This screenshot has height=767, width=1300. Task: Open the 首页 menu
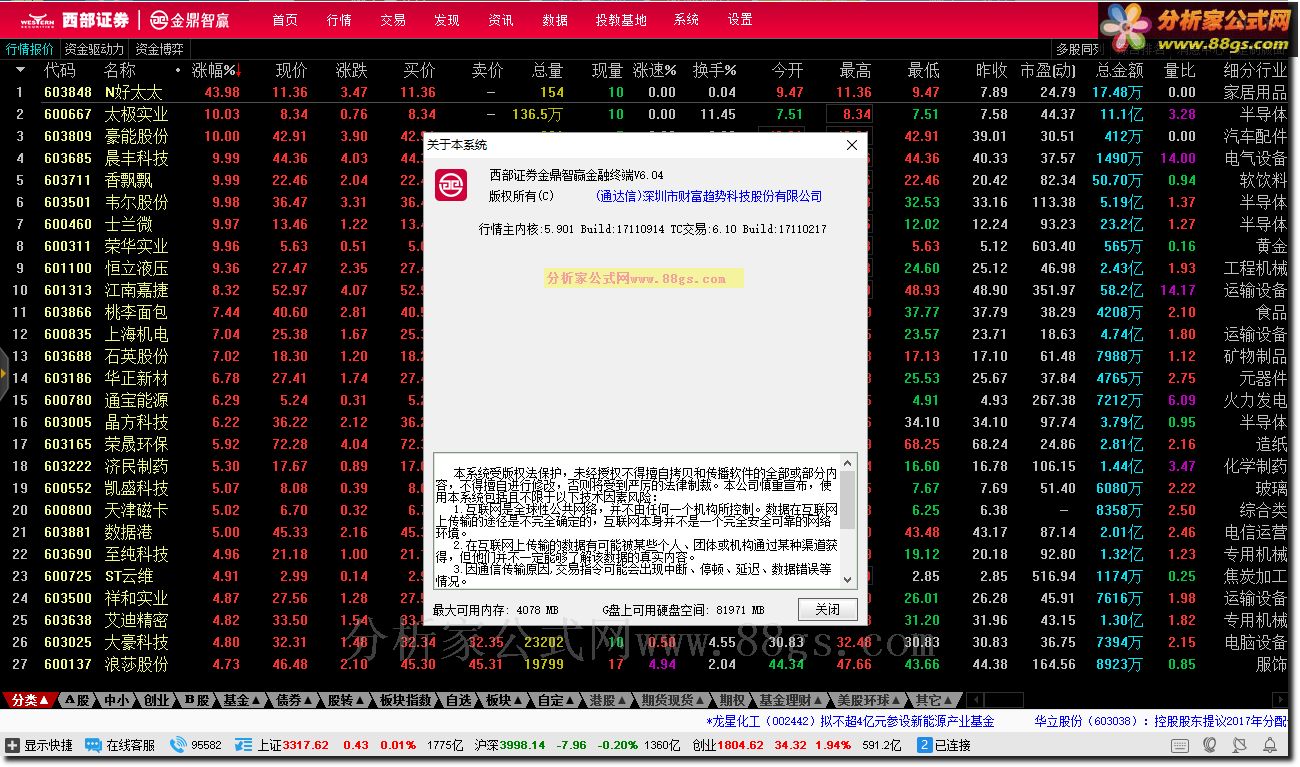(x=285, y=20)
